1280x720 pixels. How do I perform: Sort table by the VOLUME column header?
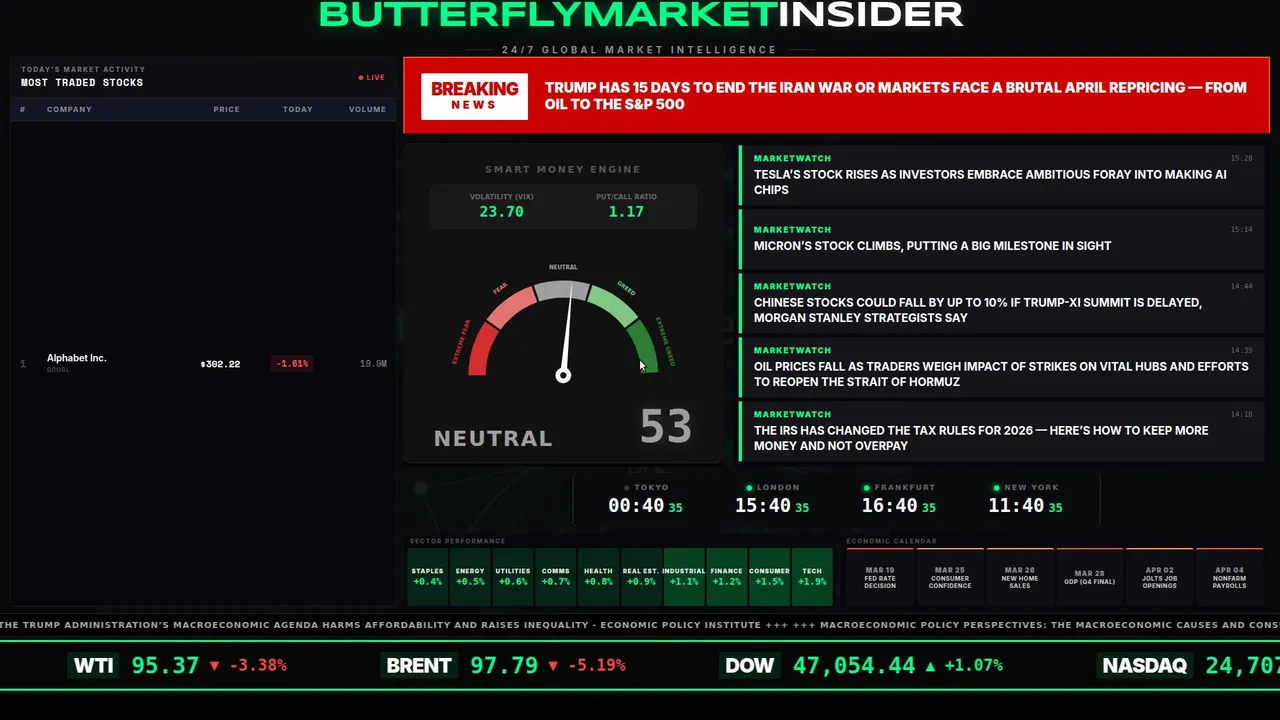(x=367, y=109)
